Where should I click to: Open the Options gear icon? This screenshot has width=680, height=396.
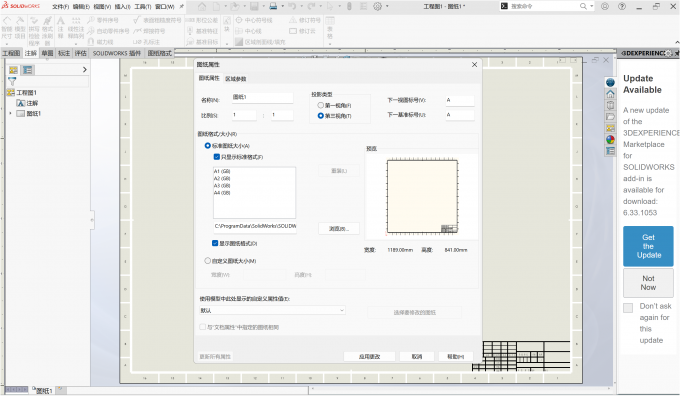378,7
